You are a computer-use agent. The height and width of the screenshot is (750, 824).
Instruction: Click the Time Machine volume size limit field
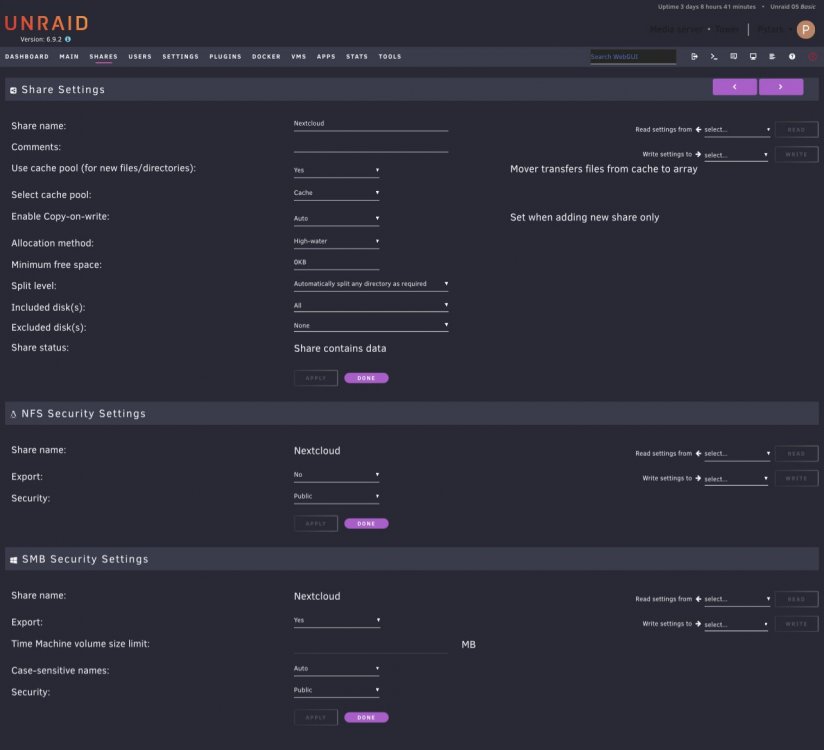point(370,645)
